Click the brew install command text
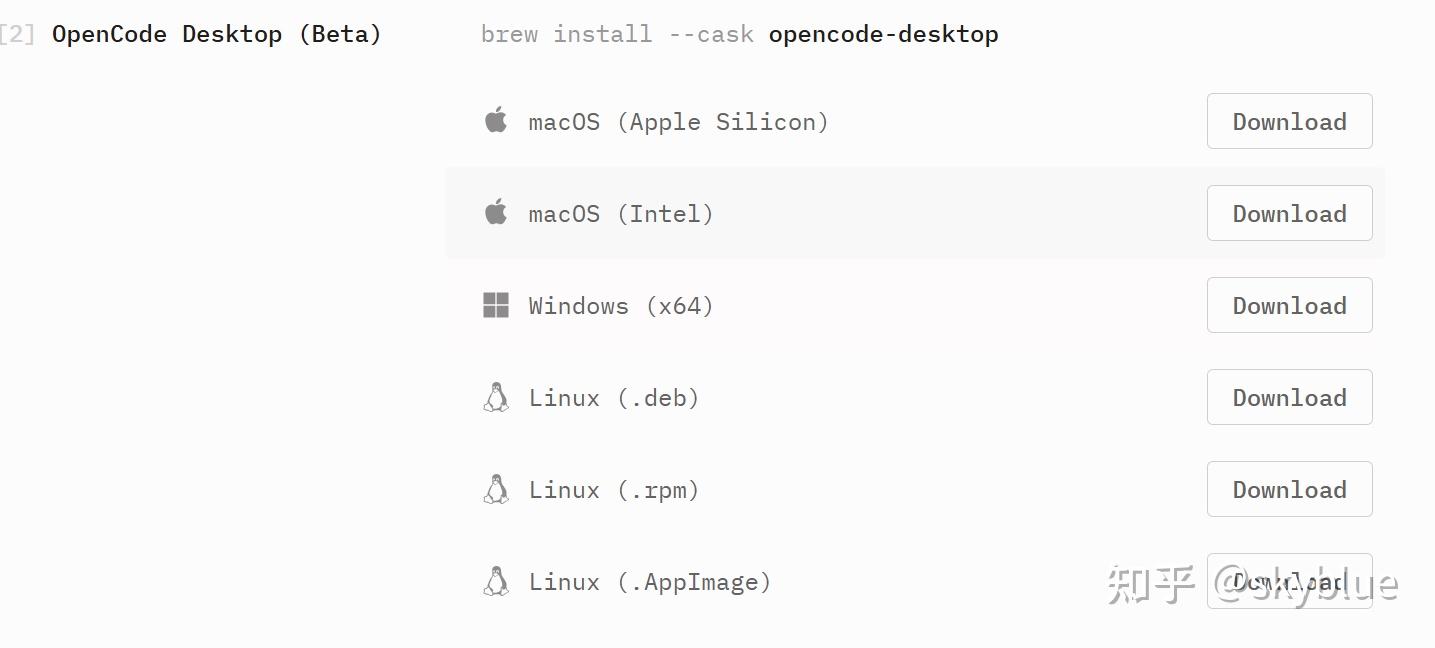 [739, 34]
